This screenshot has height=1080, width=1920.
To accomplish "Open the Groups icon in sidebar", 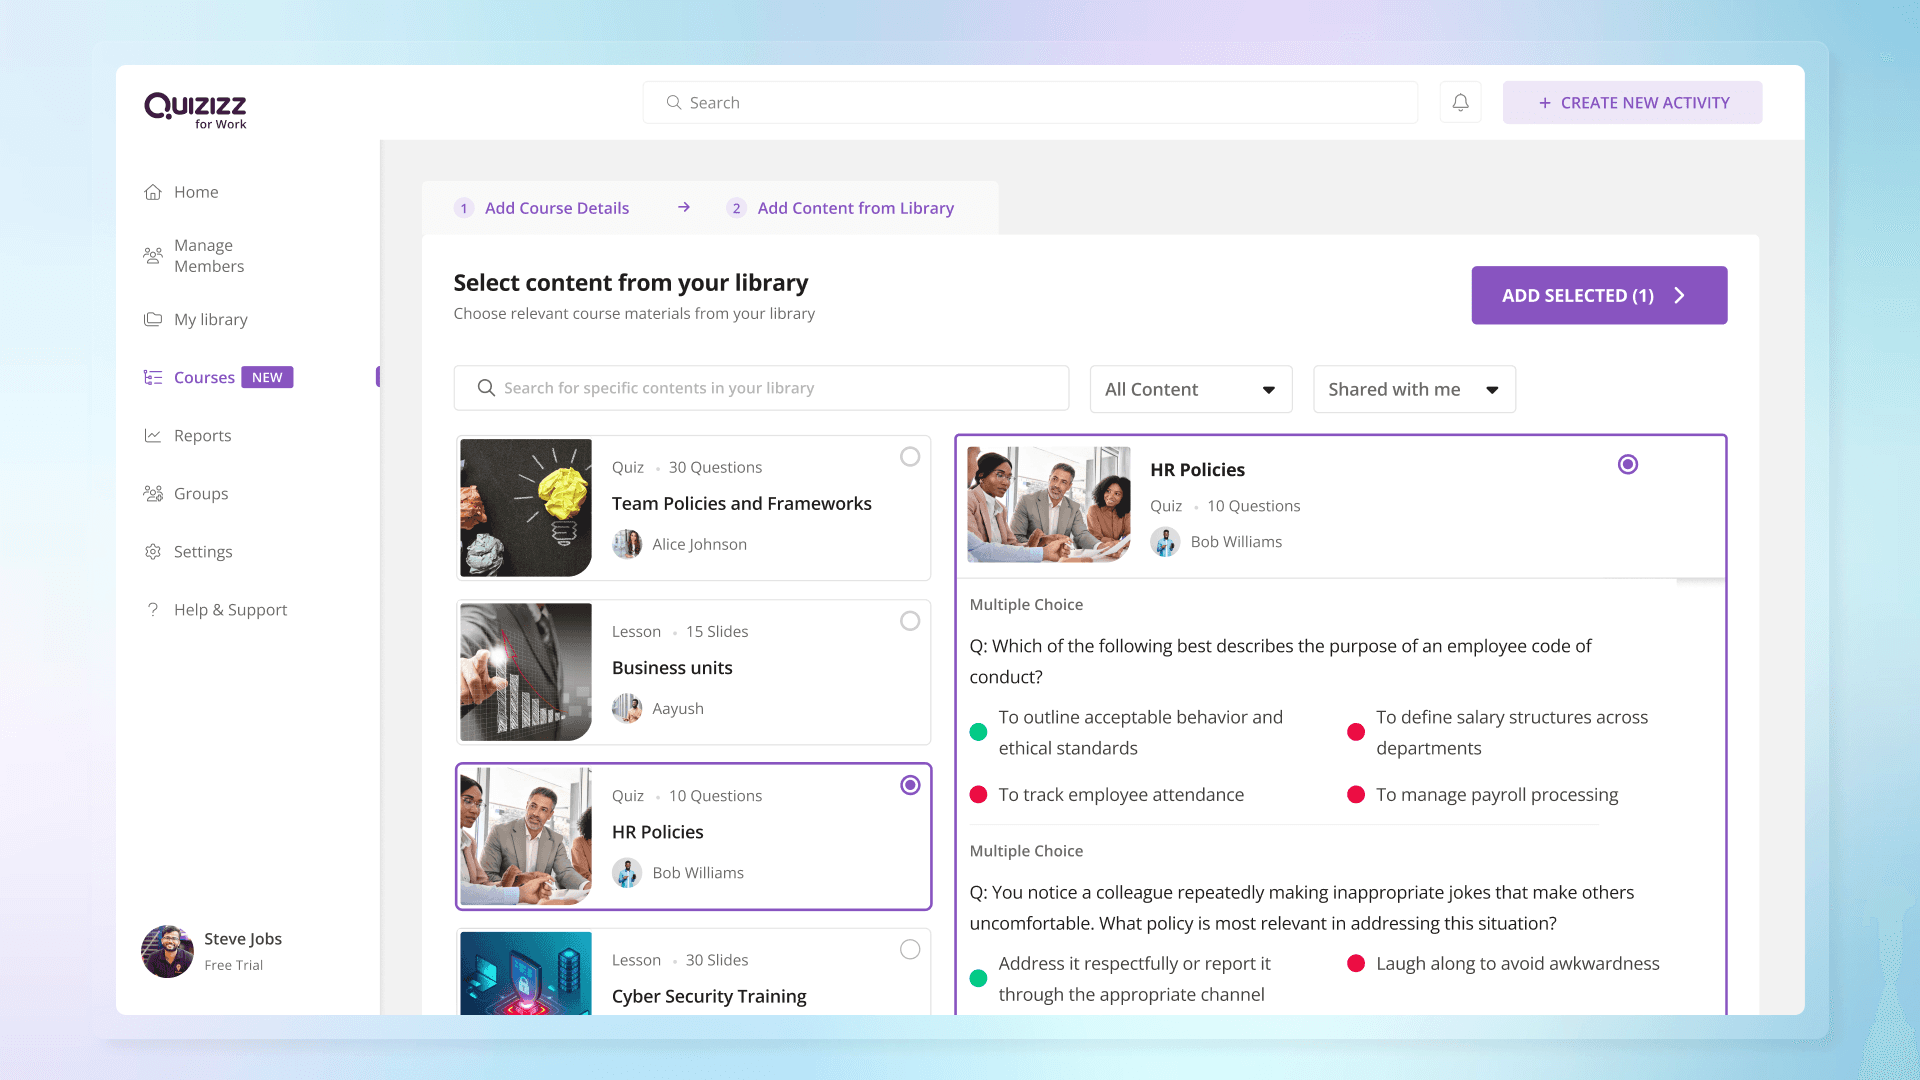I will (153, 494).
